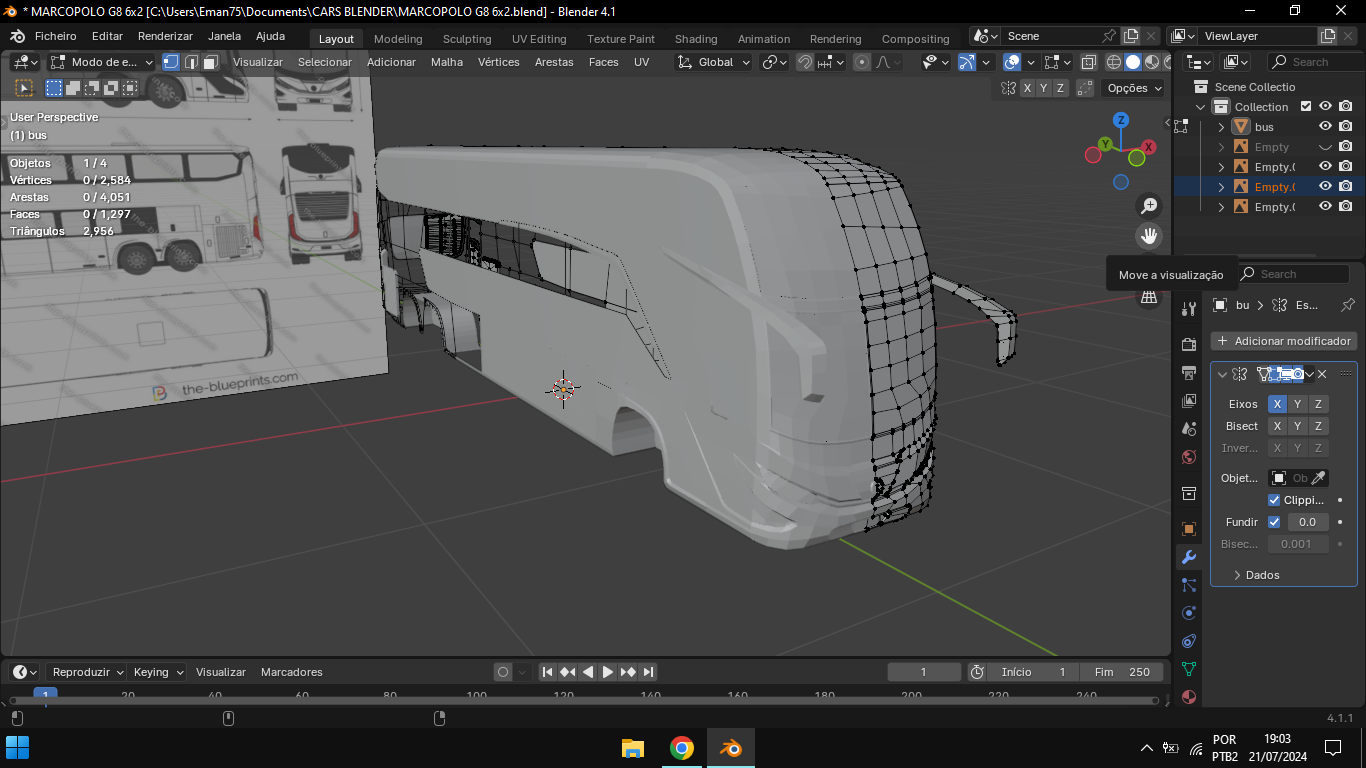Collapse the Collection tree
Image resolution: width=1366 pixels, height=768 pixels.
[1201, 107]
